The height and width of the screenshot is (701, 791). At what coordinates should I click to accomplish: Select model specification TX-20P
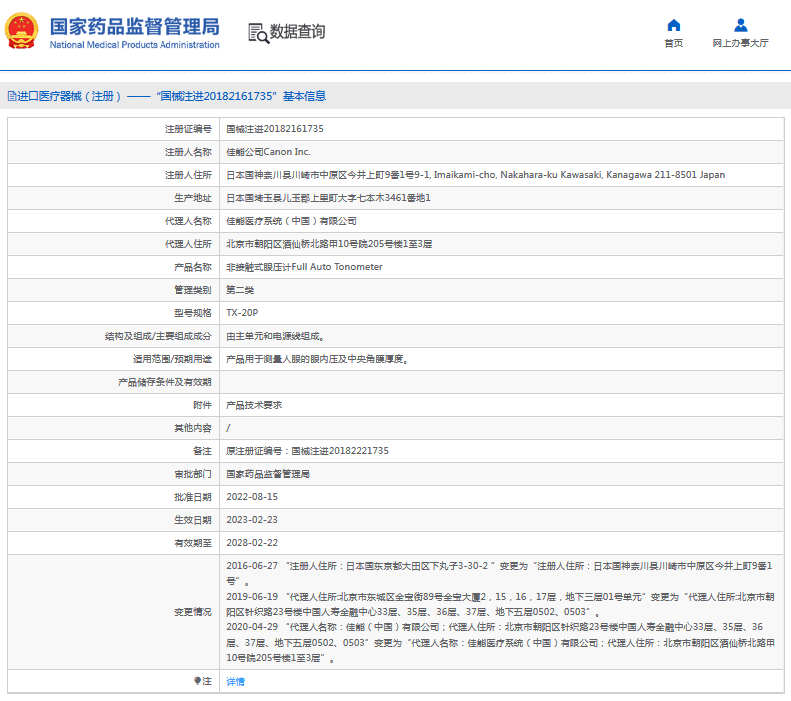pos(242,313)
